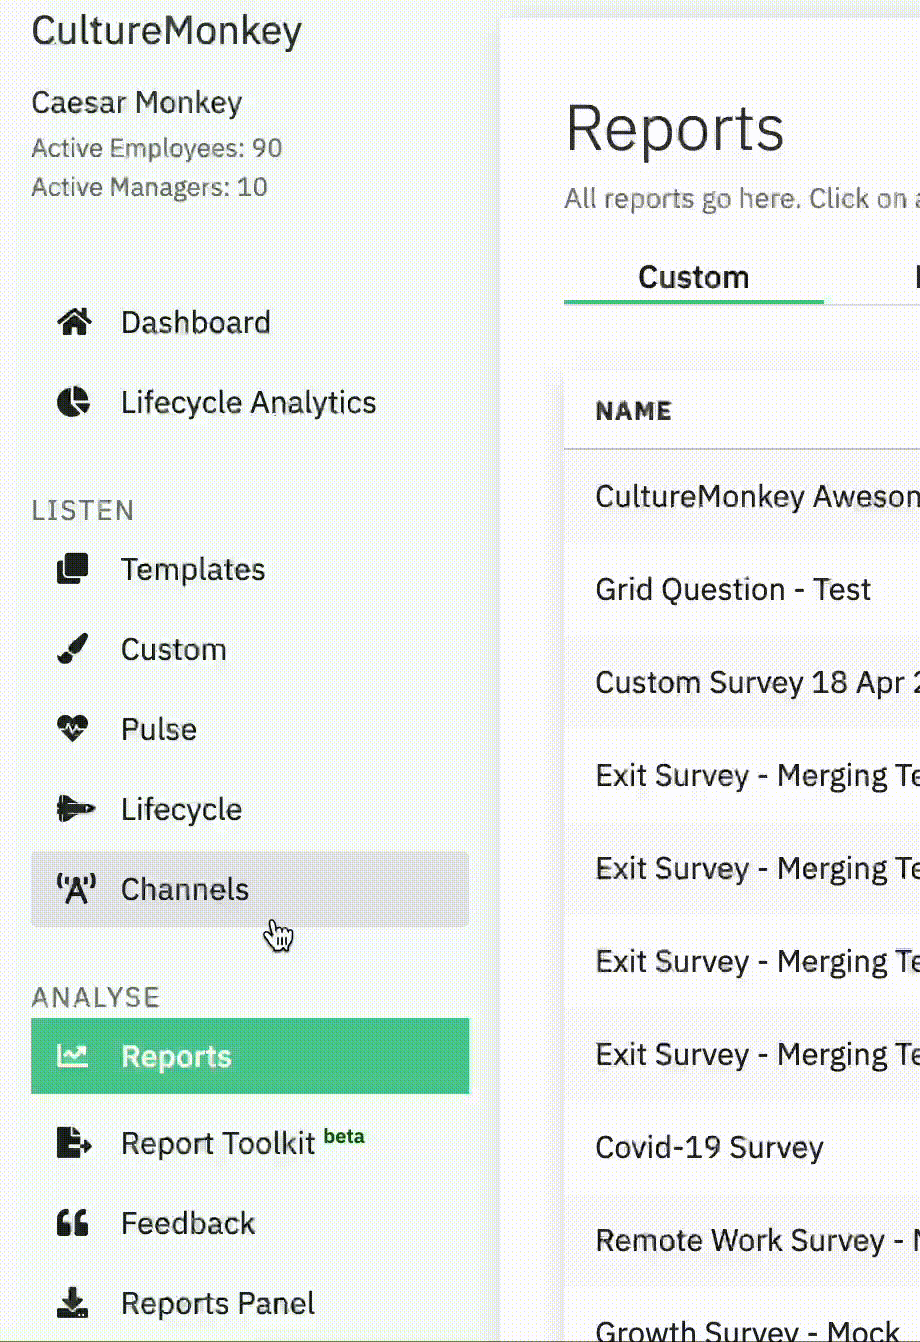
Task: Open the Covid-19 Survey report
Action: coord(742,1147)
